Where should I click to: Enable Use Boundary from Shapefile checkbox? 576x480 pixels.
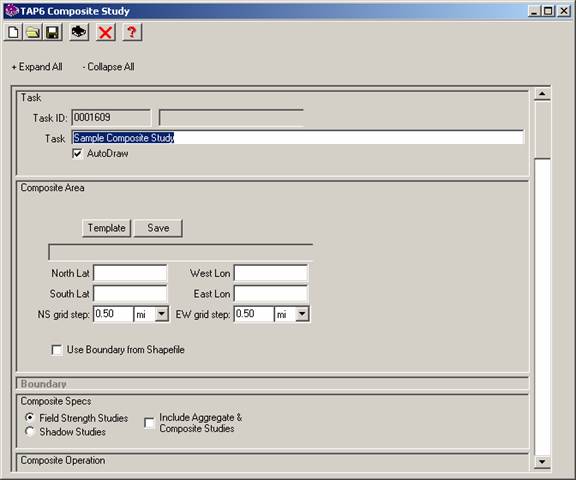tap(57, 350)
